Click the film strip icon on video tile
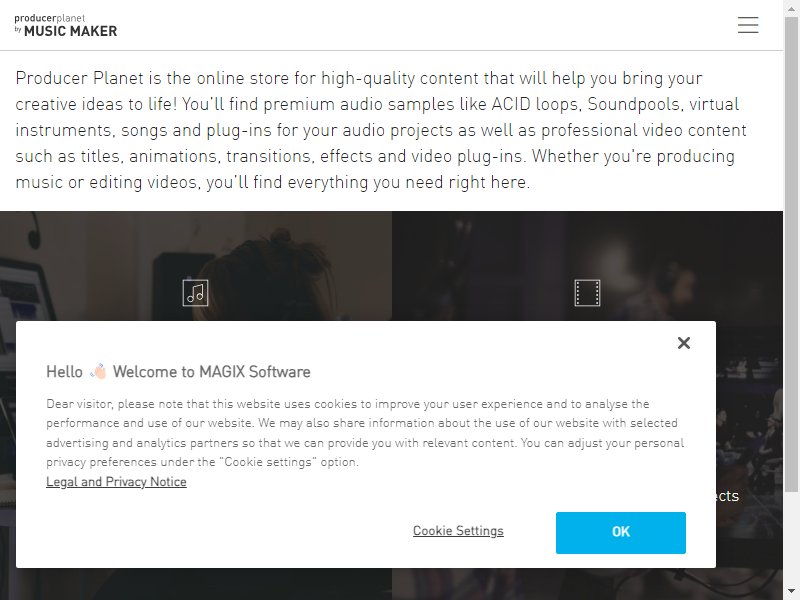Image resolution: width=800 pixels, height=600 pixels. pyautogui.click(x=587, y=292)
